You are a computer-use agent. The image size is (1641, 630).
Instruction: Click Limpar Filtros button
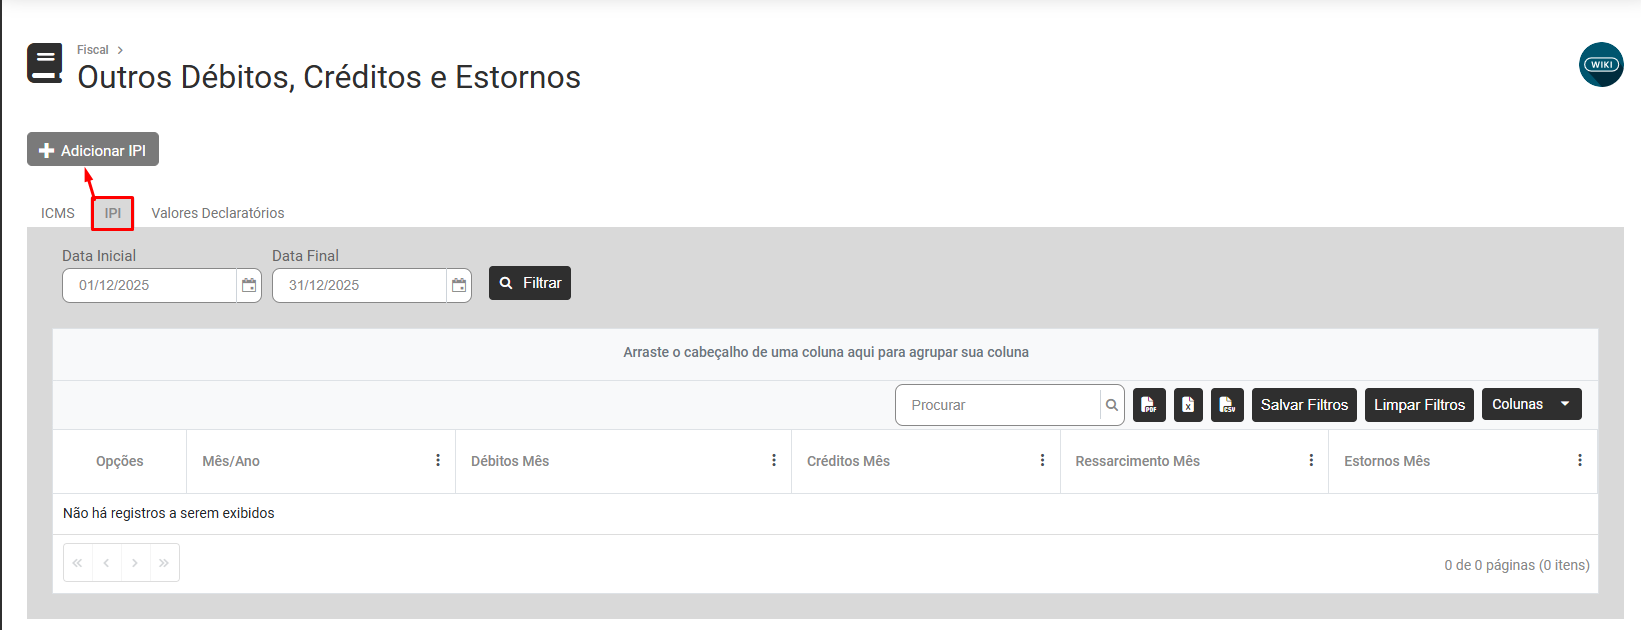1419,405
